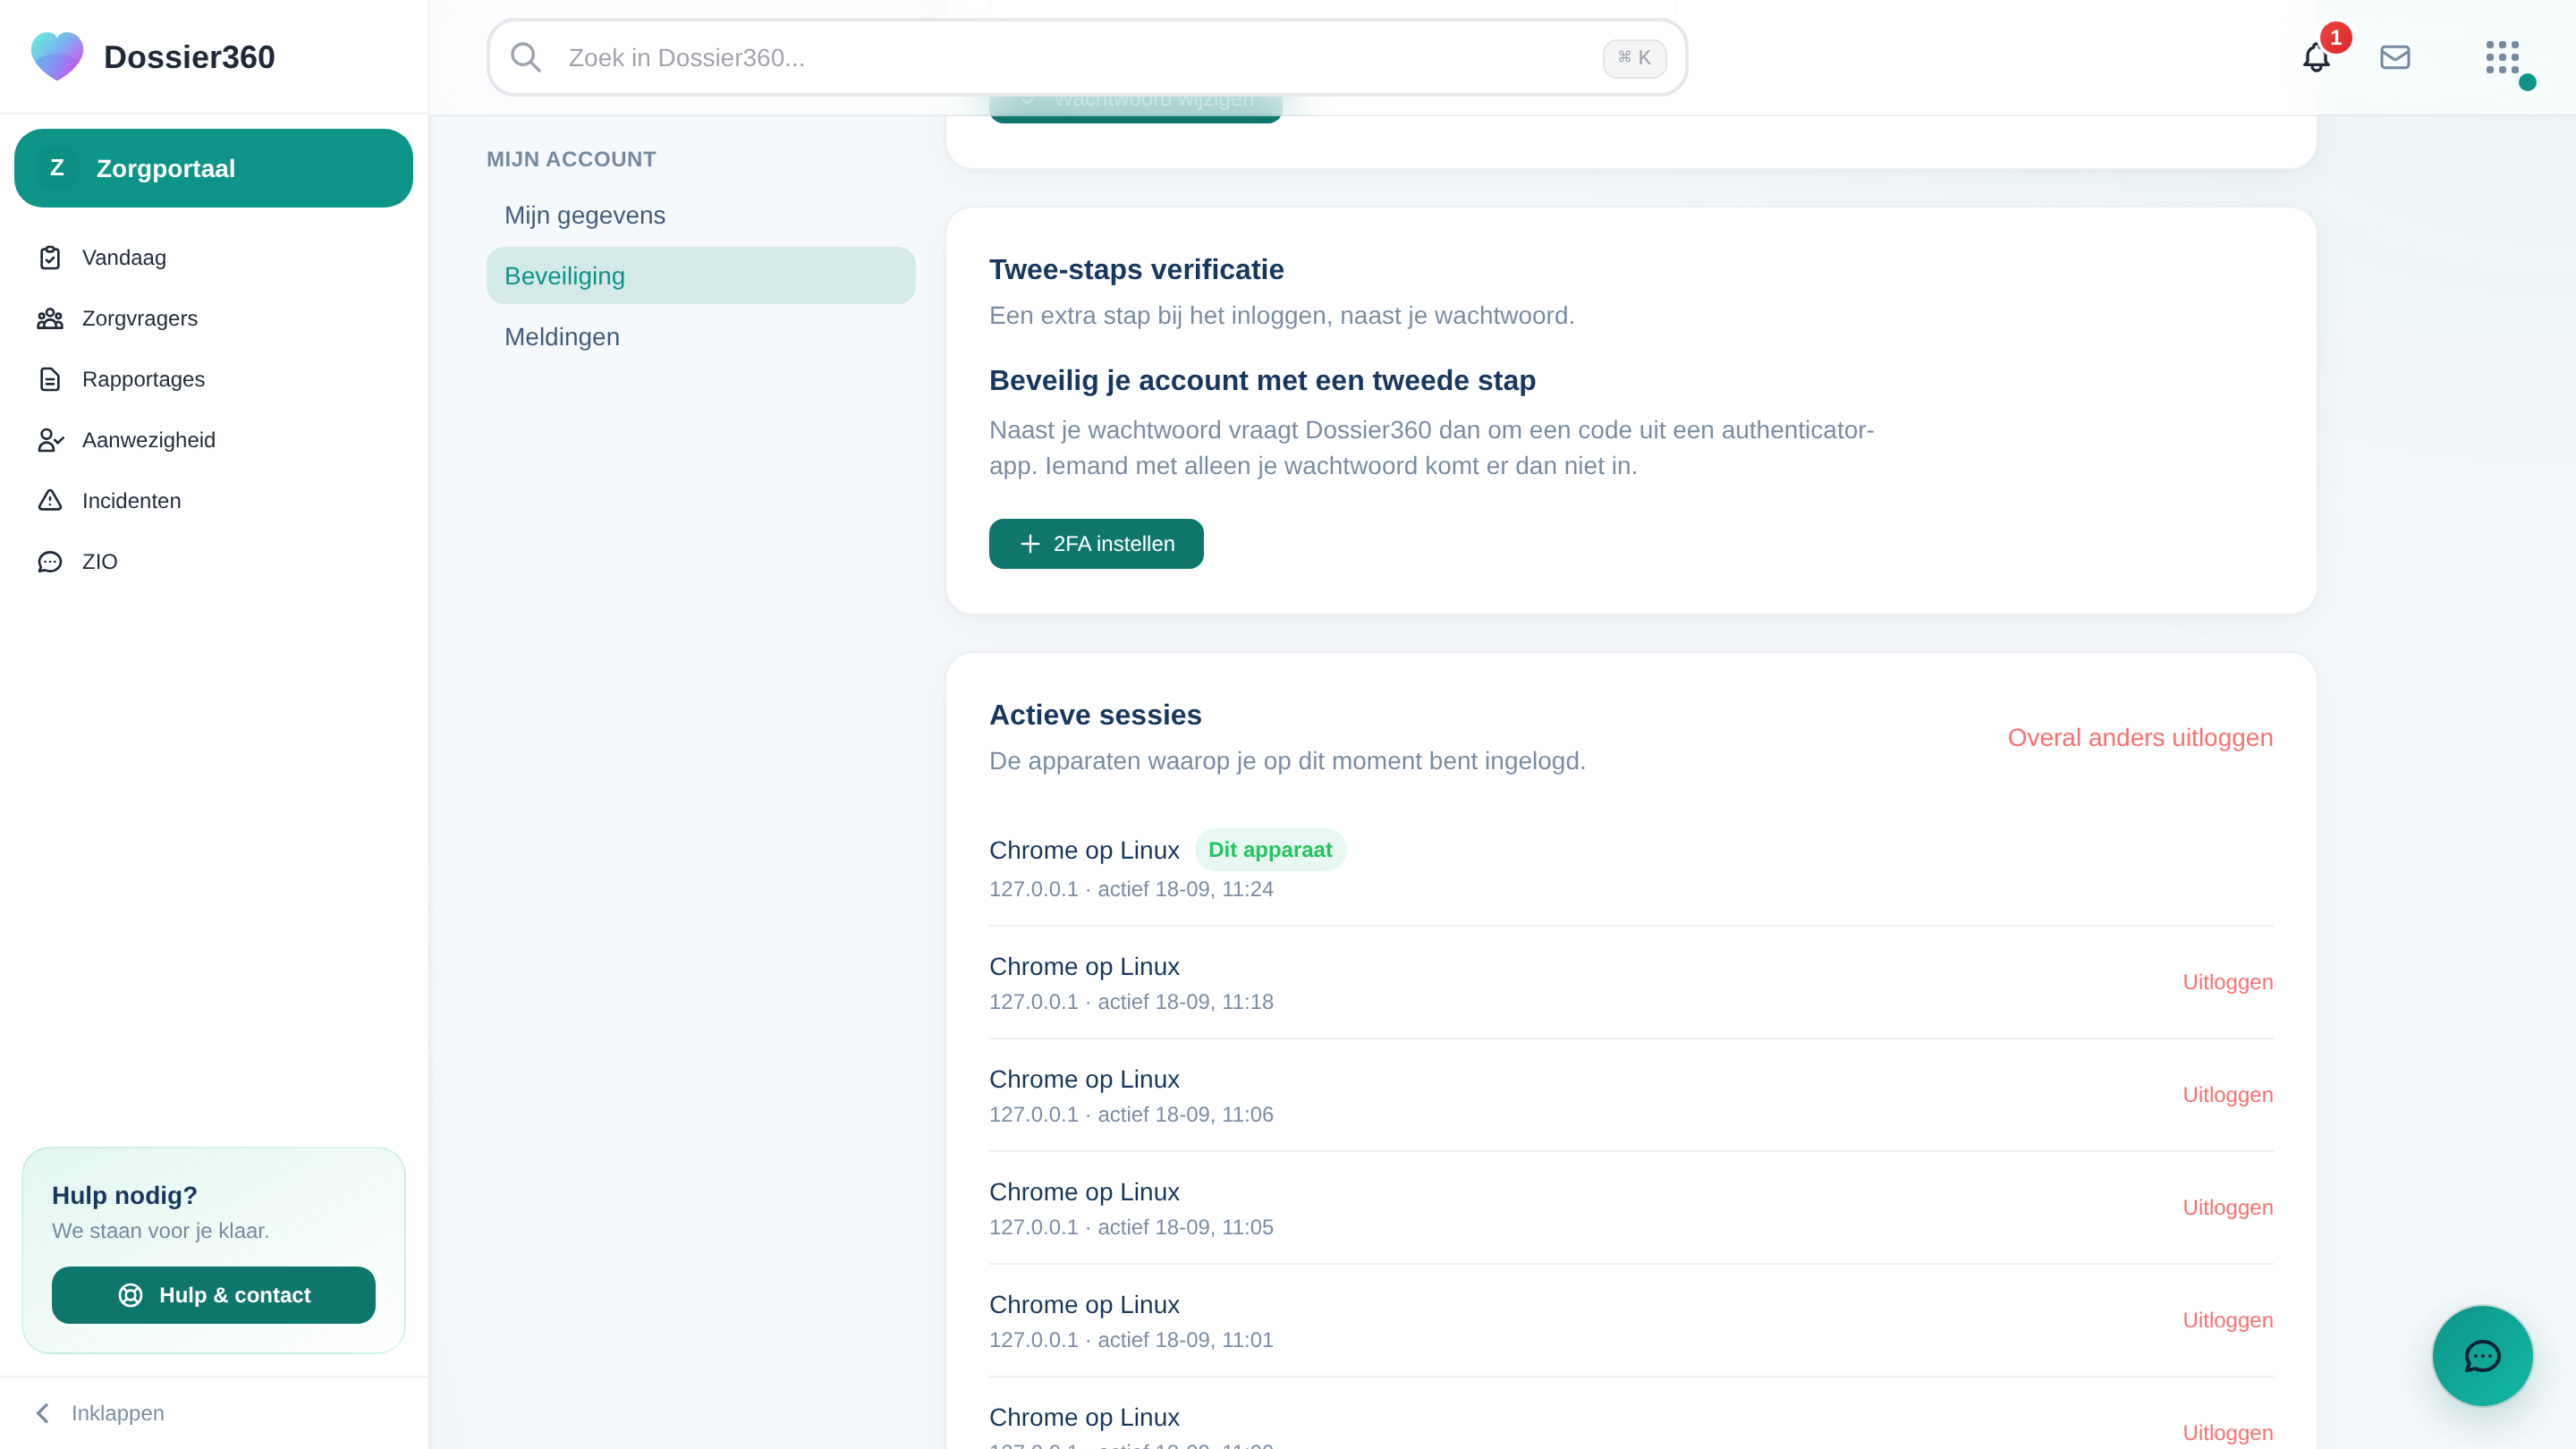Go to Meldingen settings
The width and height of the screenshot is (2576, 1449).
pyautogui.click(x=700, y=337)
